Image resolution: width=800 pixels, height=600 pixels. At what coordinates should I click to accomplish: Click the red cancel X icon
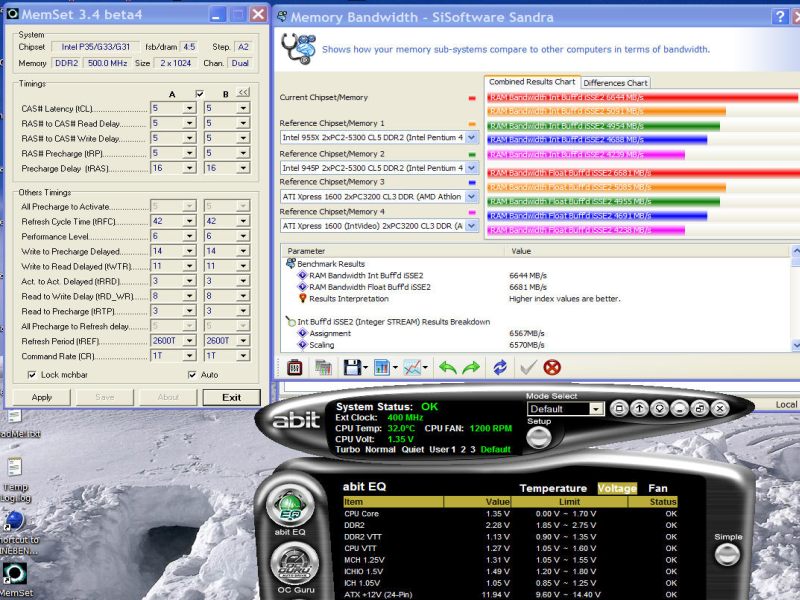tap(552, 367)
